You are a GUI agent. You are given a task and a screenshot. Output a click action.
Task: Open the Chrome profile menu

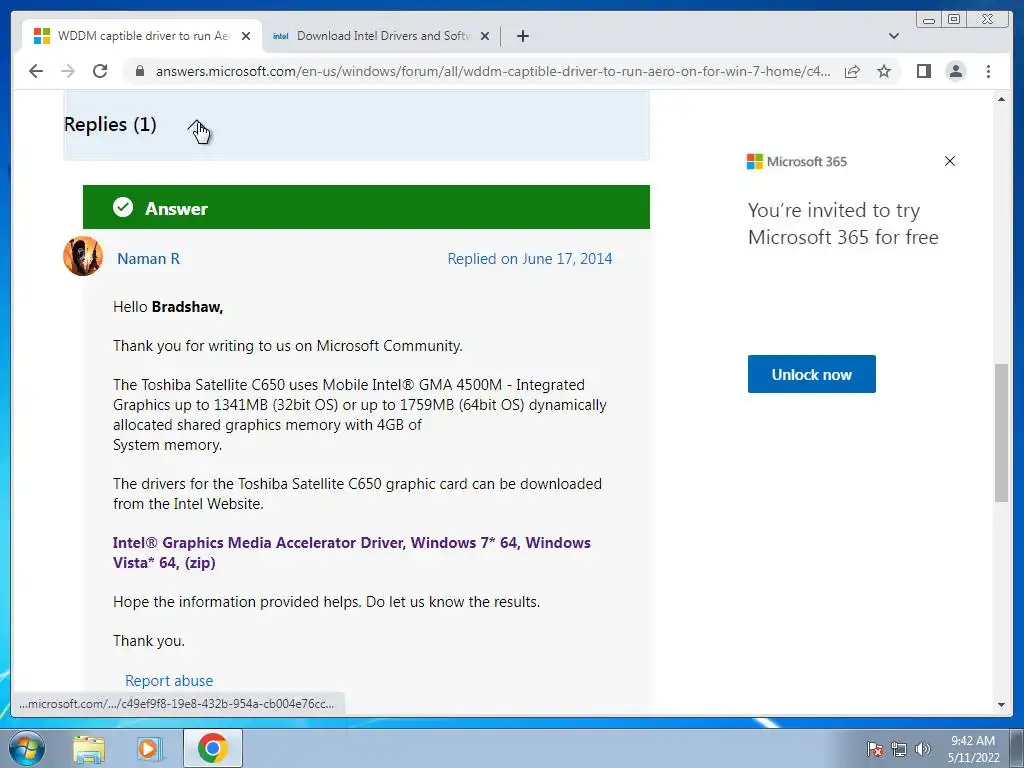pos(956,71)
